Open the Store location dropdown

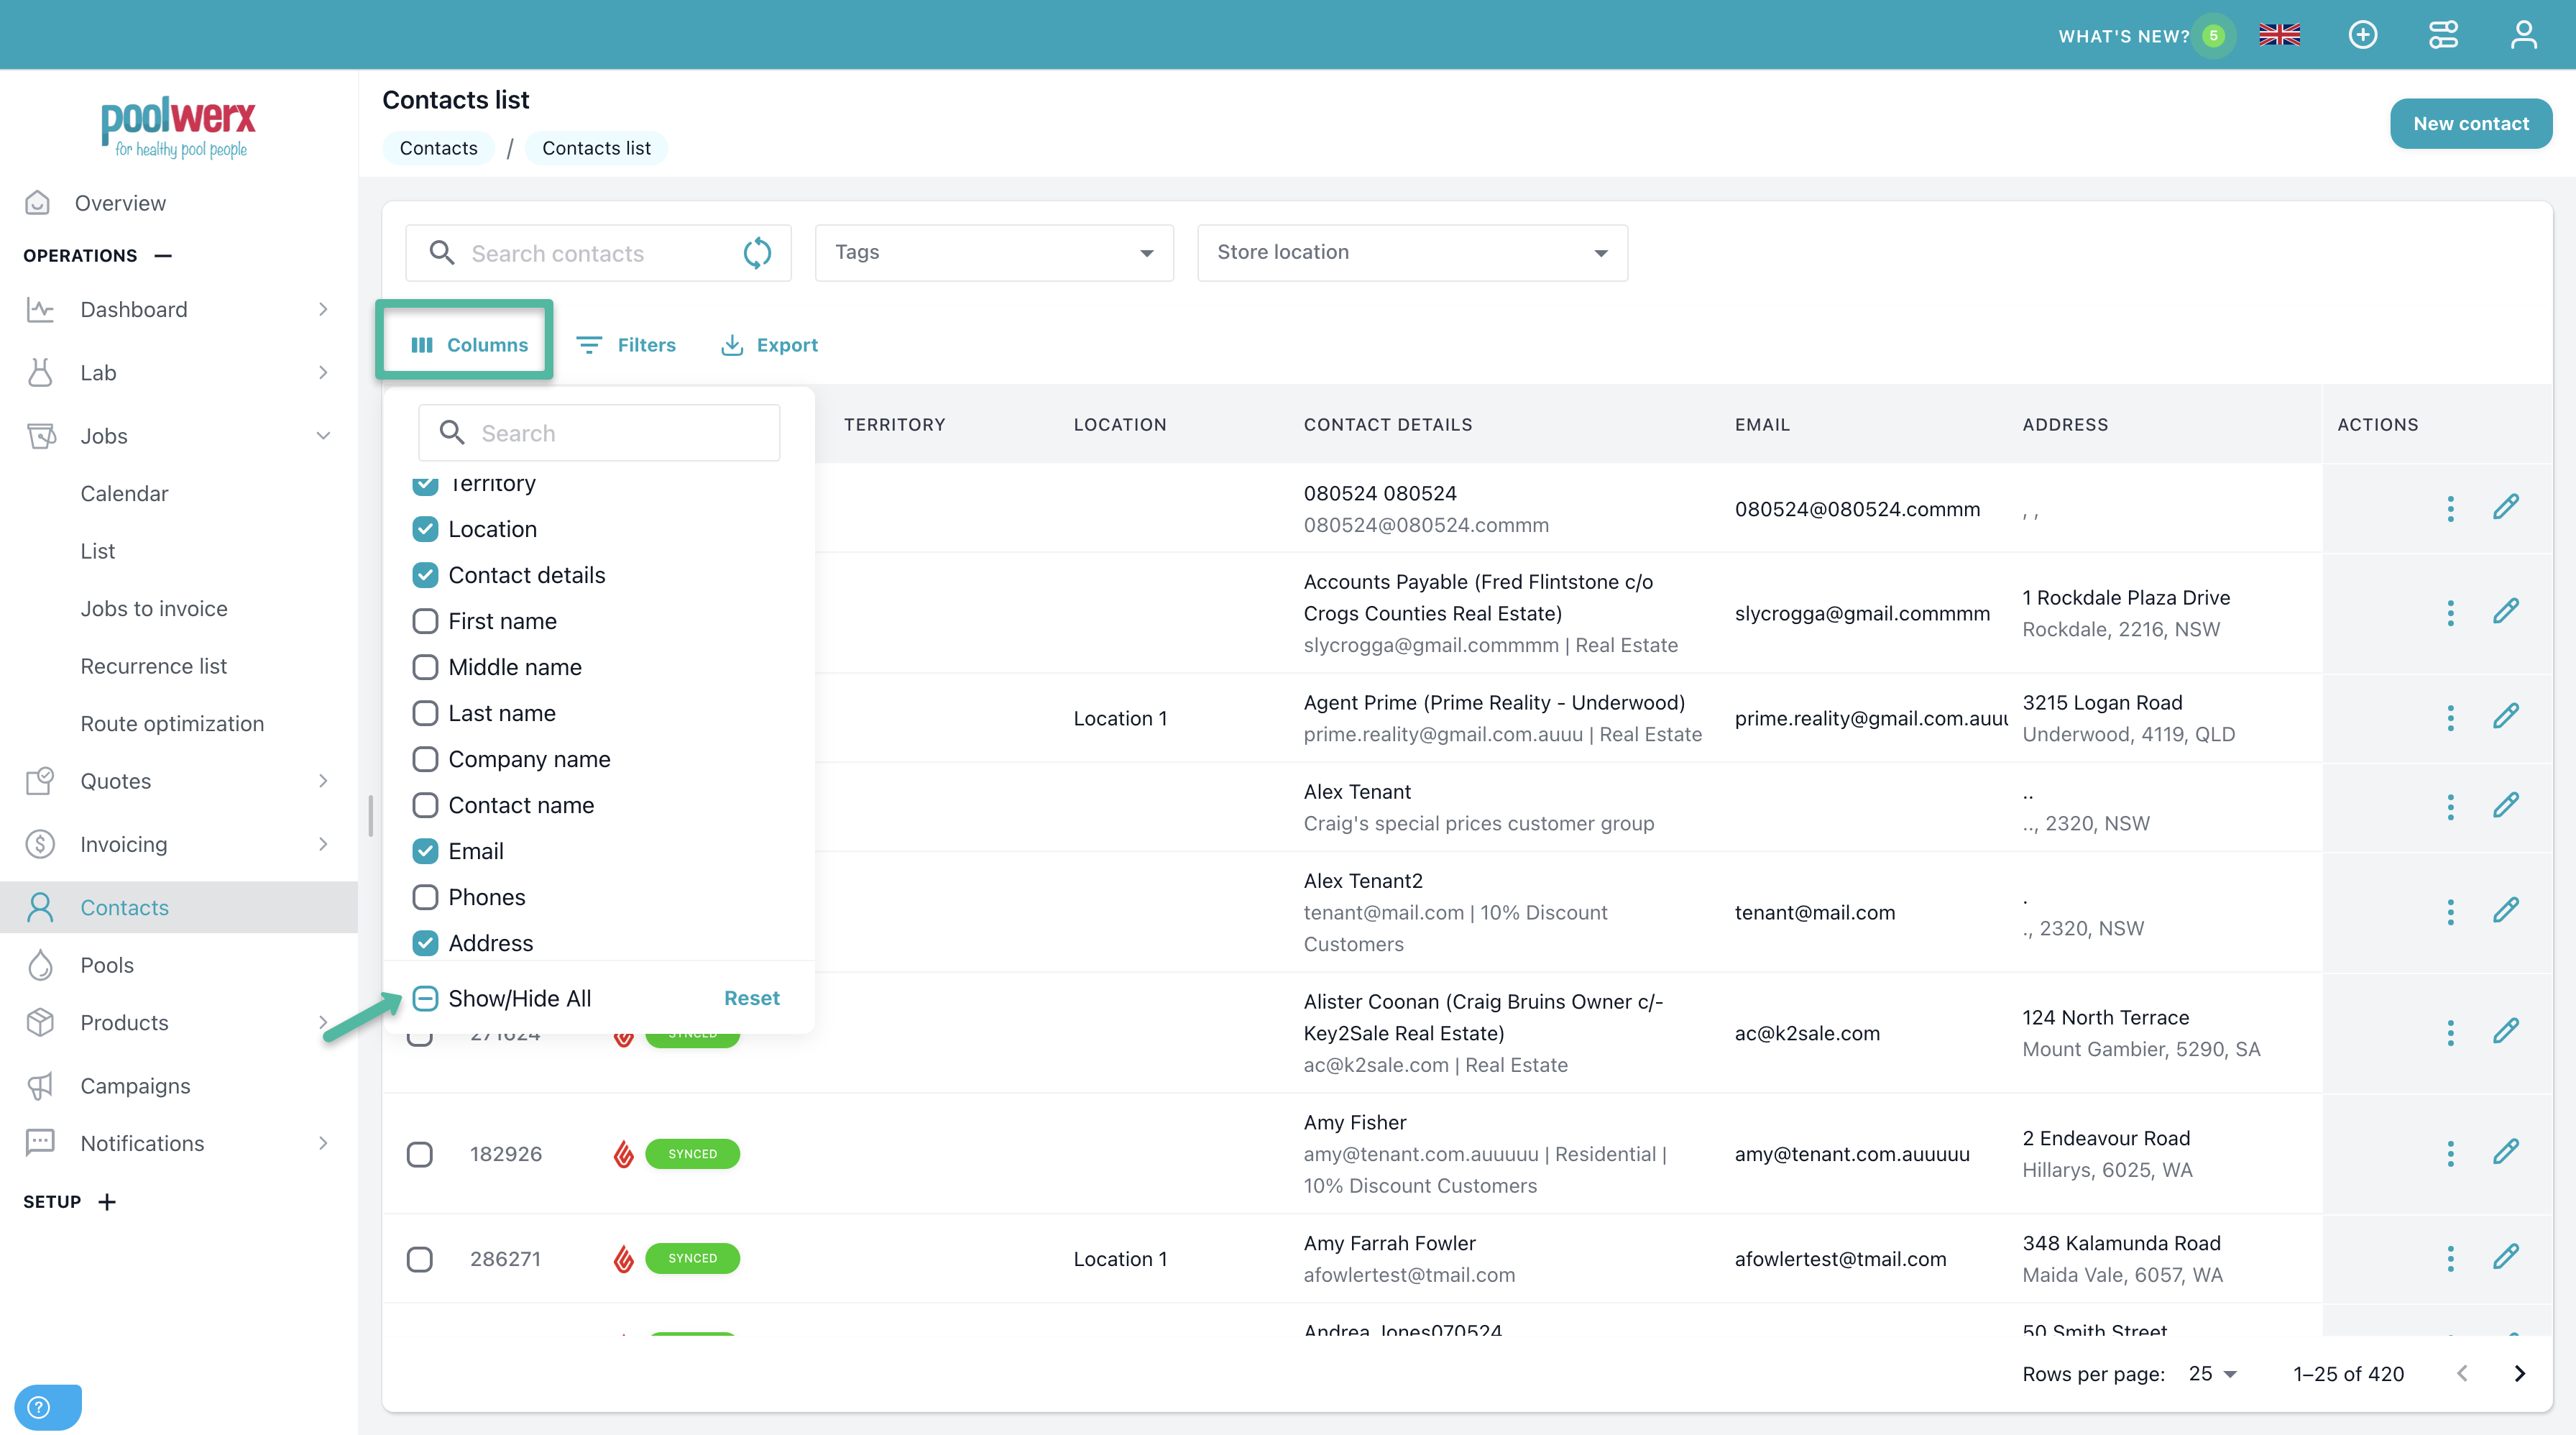coord(1411,253)
